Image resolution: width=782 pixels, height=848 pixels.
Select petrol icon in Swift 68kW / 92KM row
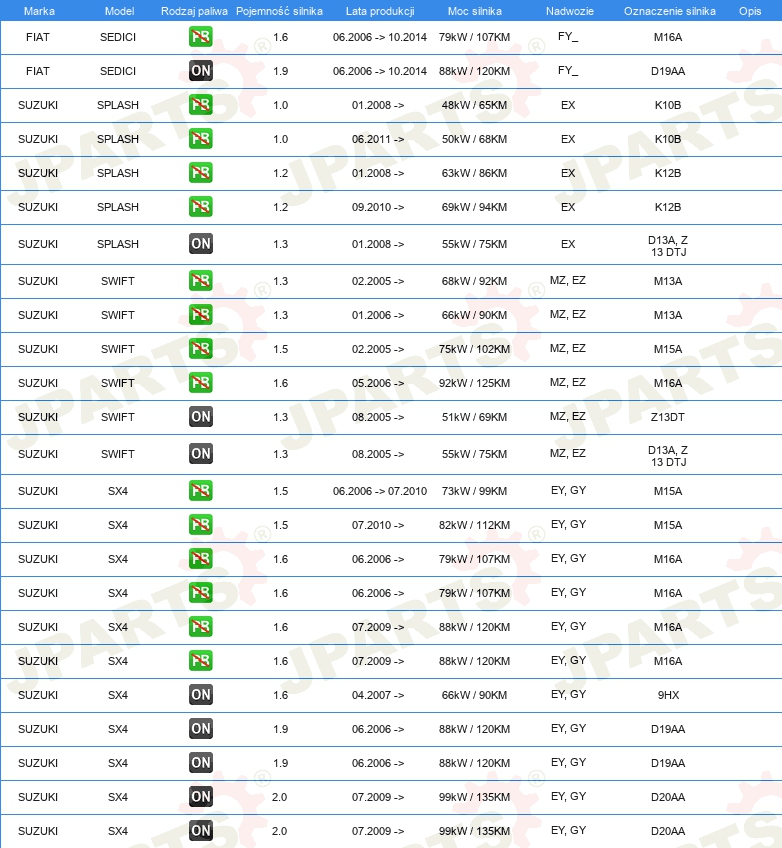pyautogui.click(x=201, y=281)
